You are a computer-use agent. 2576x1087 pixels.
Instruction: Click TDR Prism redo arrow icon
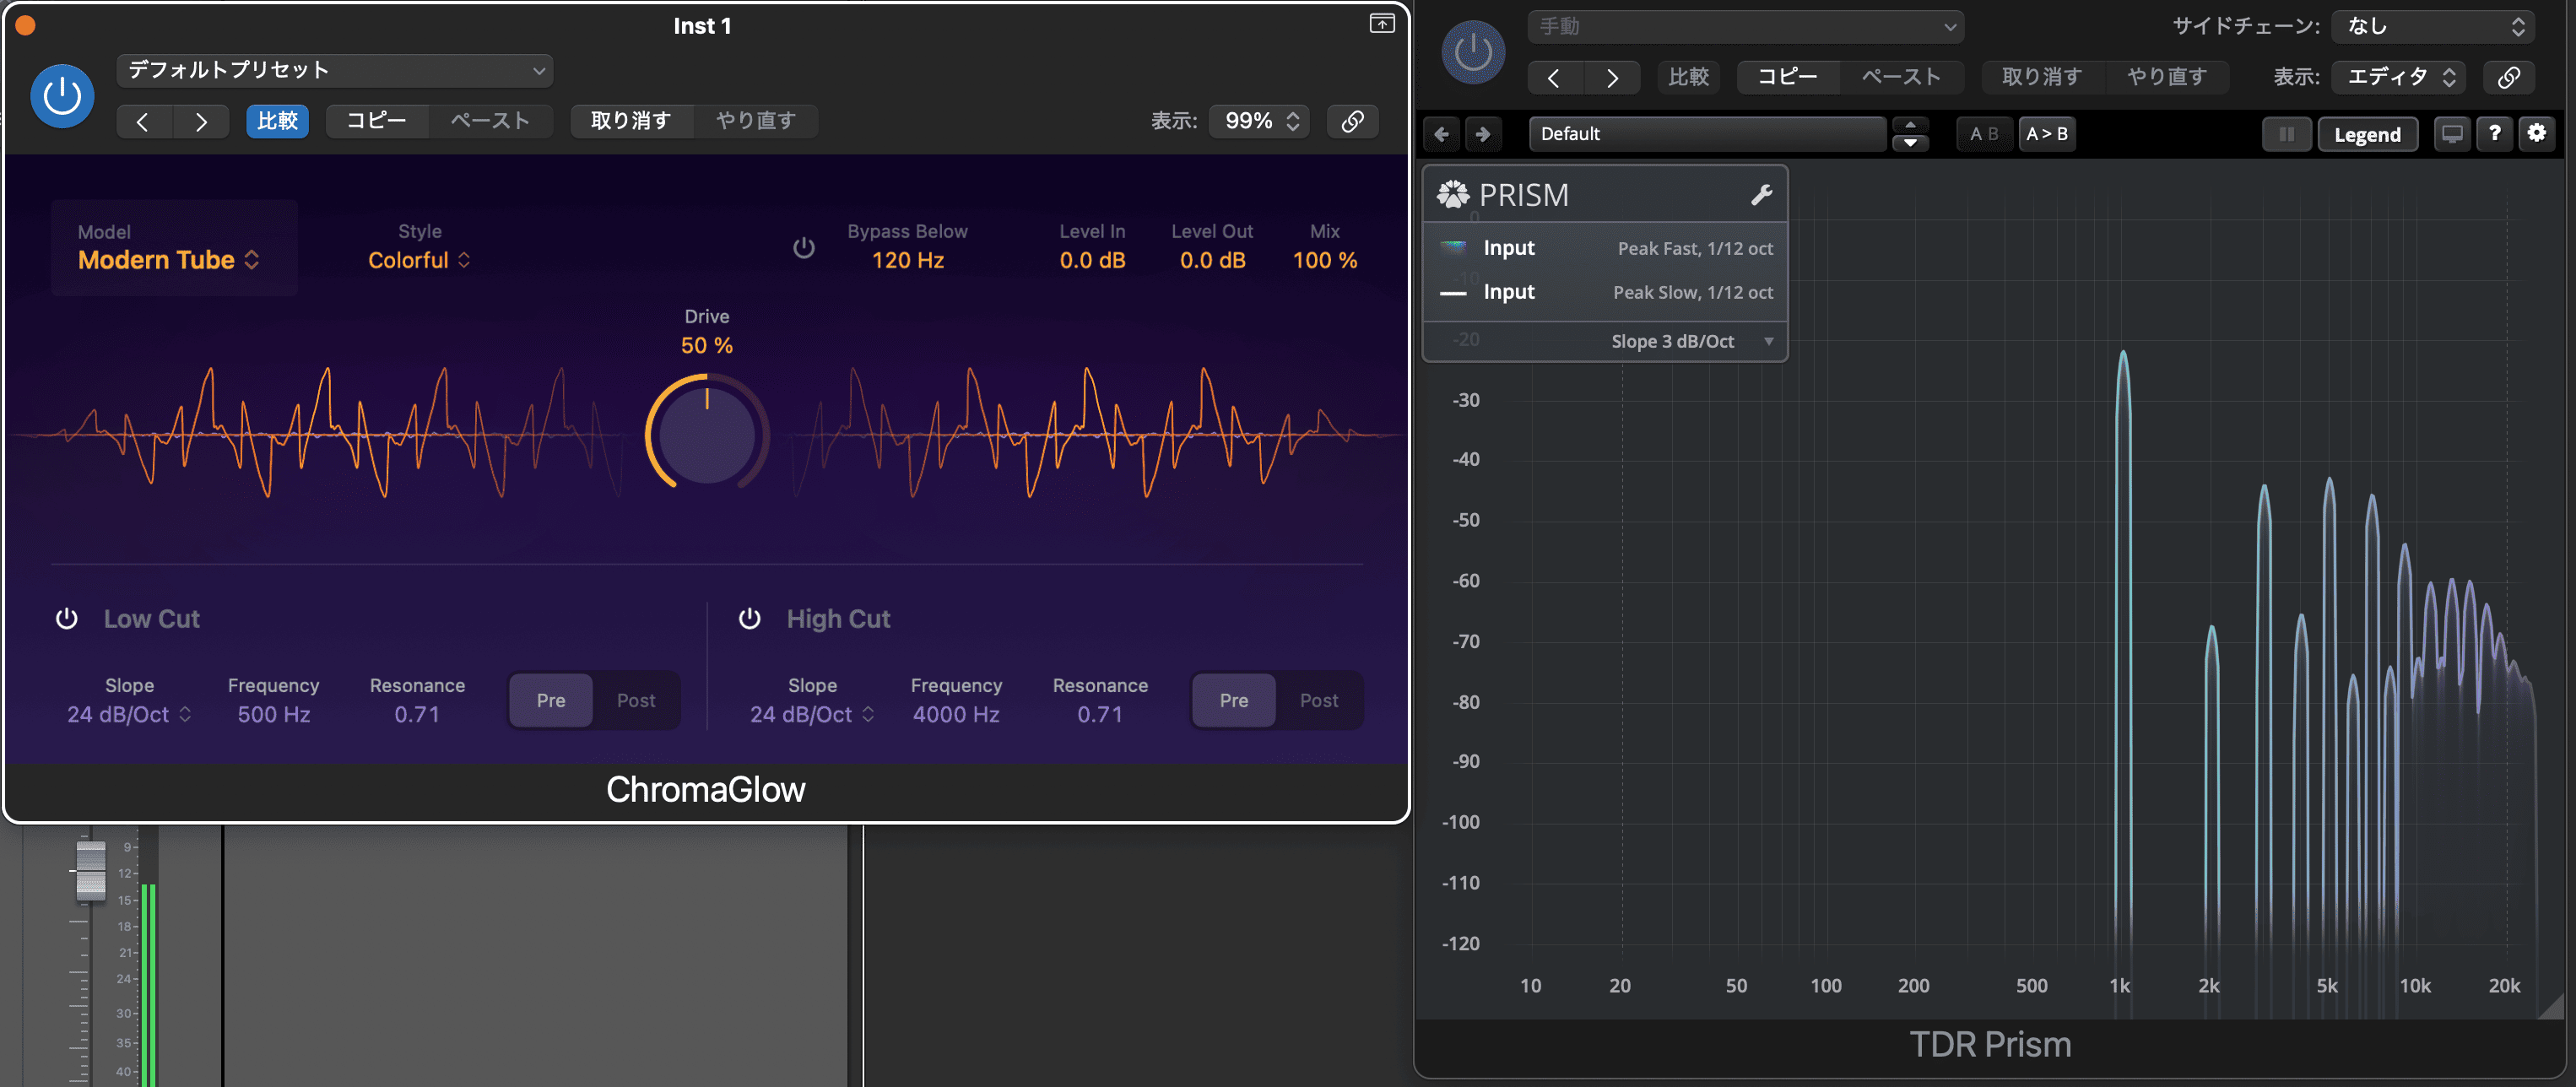[1483, 134]
